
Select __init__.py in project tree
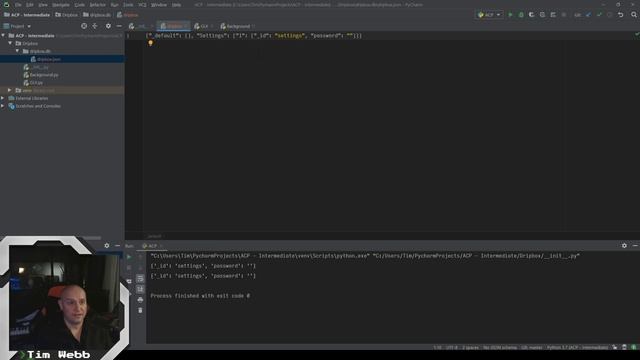[40, 67]
